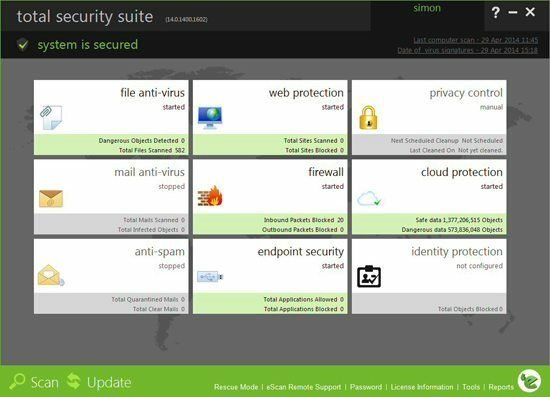Open Rescue Mode link
Image resolution: width=550 pixels, height=397 pixels.
pos(236,387)
